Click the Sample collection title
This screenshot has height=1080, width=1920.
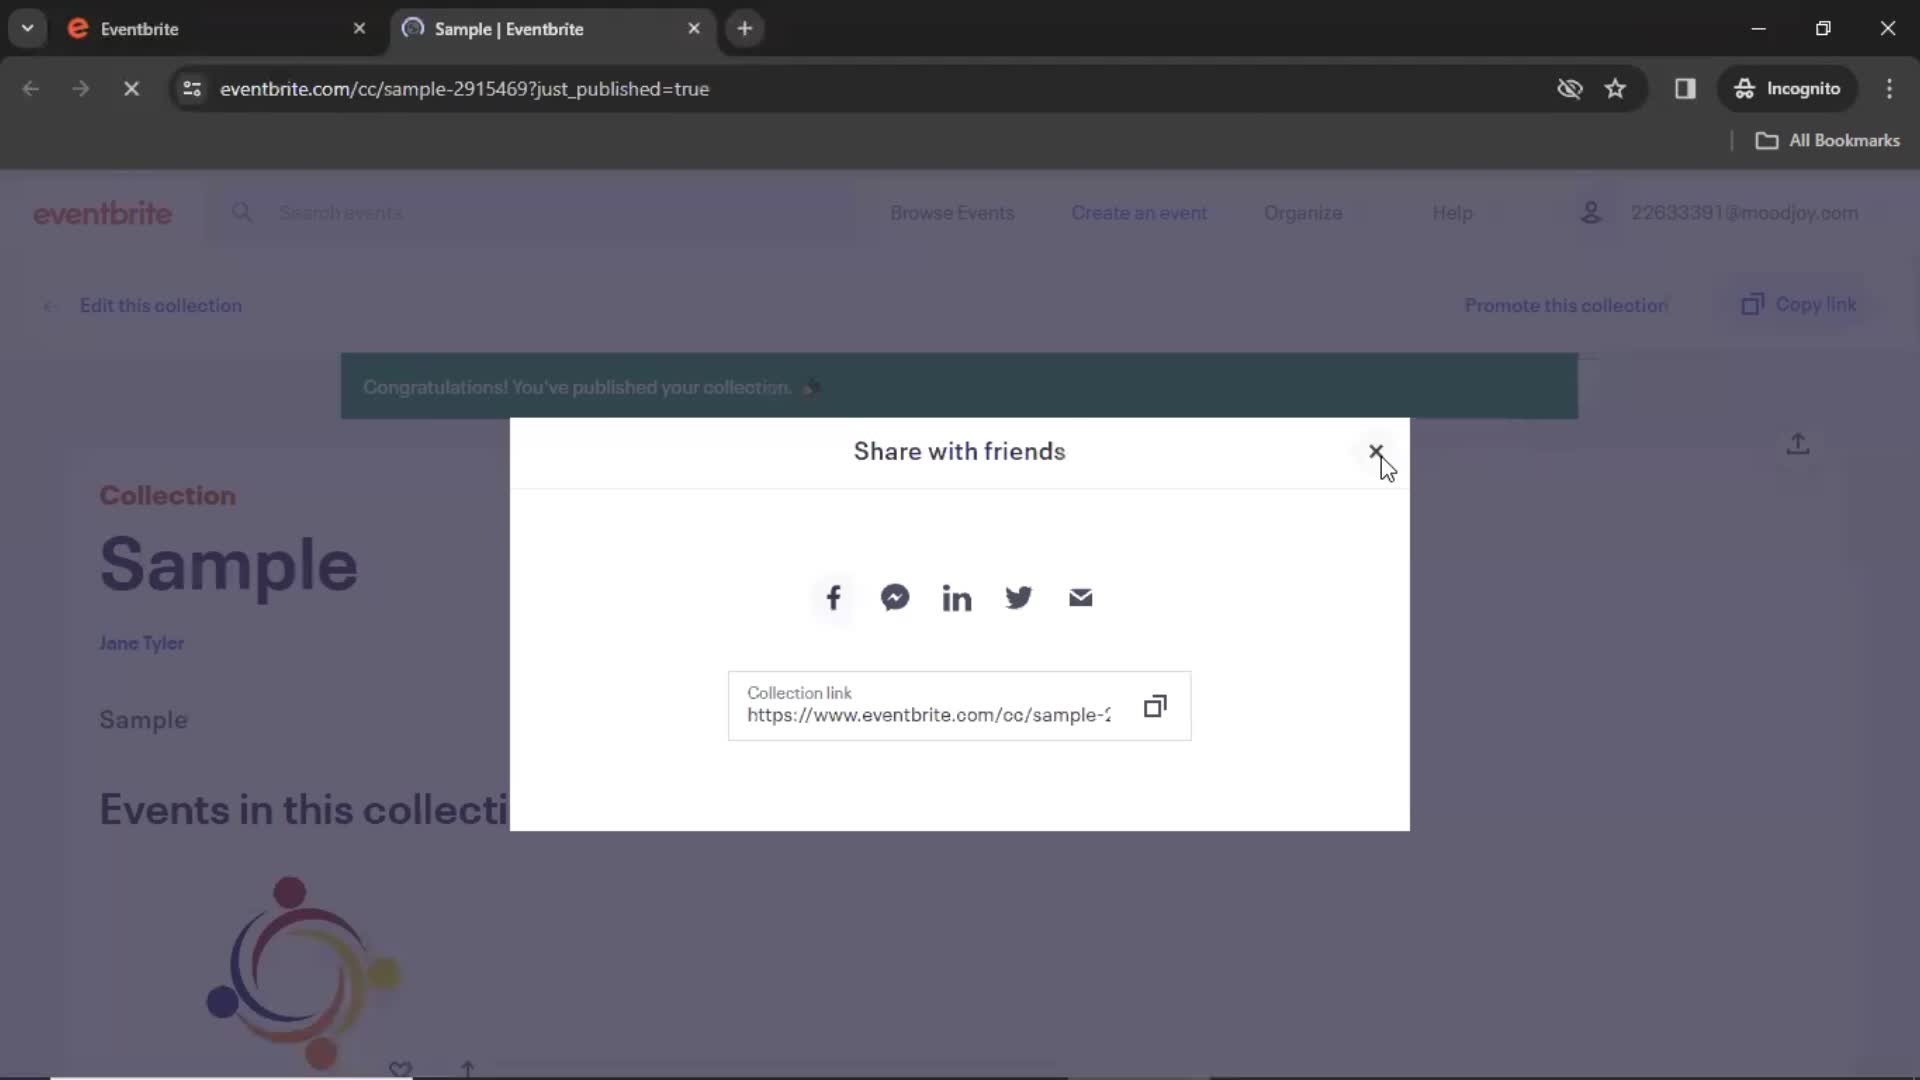point(229,565)
